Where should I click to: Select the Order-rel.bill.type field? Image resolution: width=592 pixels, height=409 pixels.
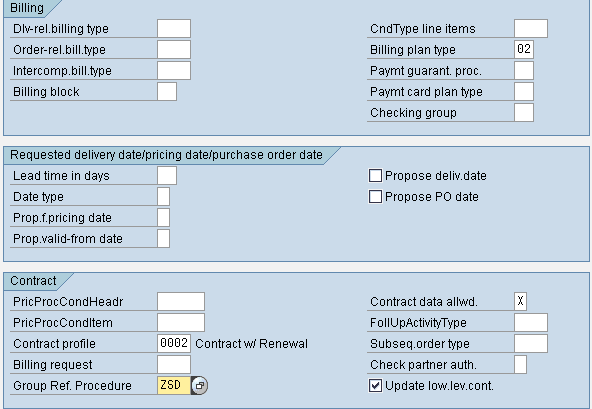click(174, 49)
